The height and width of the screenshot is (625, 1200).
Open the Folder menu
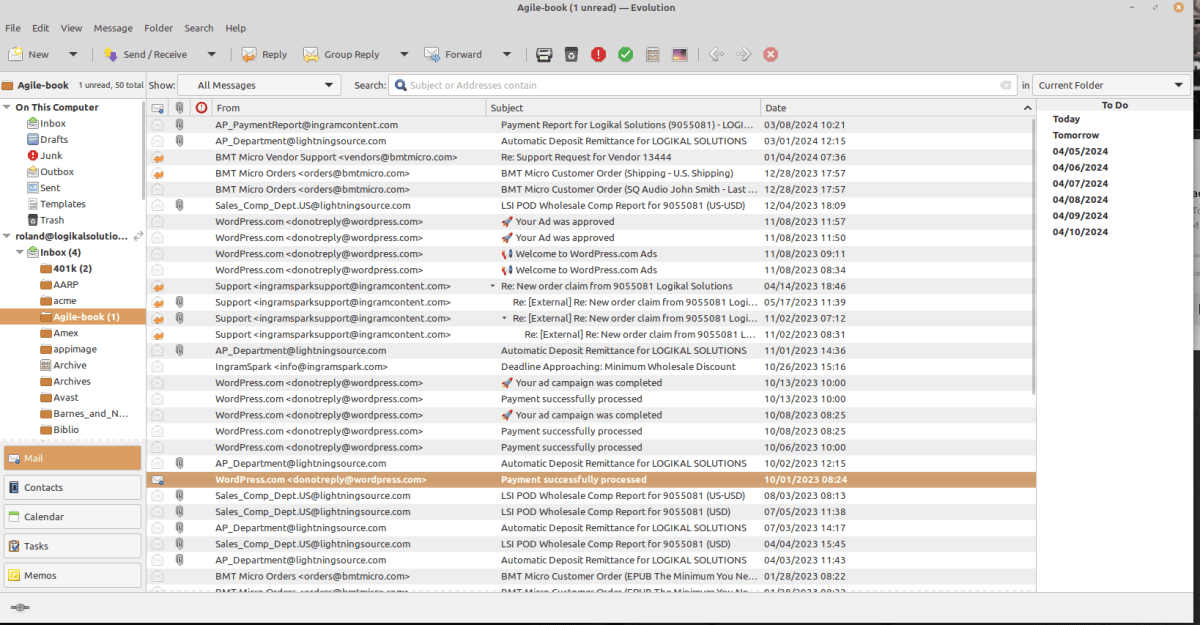158,28
